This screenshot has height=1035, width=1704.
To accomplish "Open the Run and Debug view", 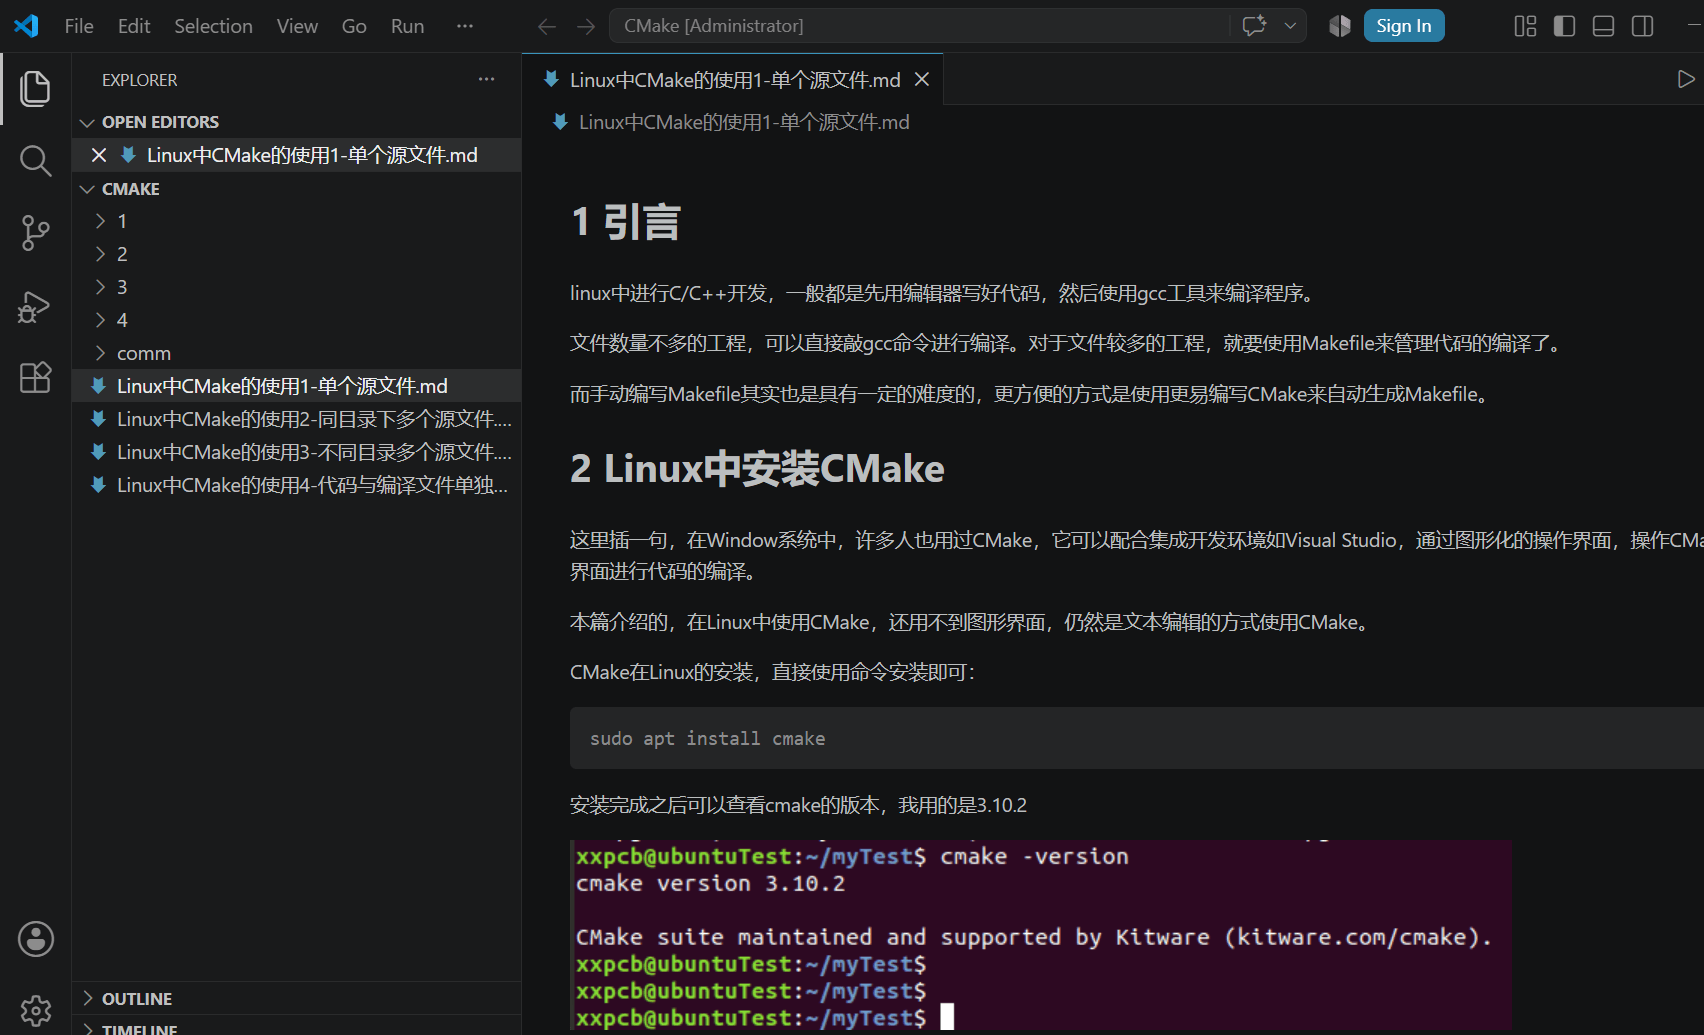I will (x=35, y=306).
